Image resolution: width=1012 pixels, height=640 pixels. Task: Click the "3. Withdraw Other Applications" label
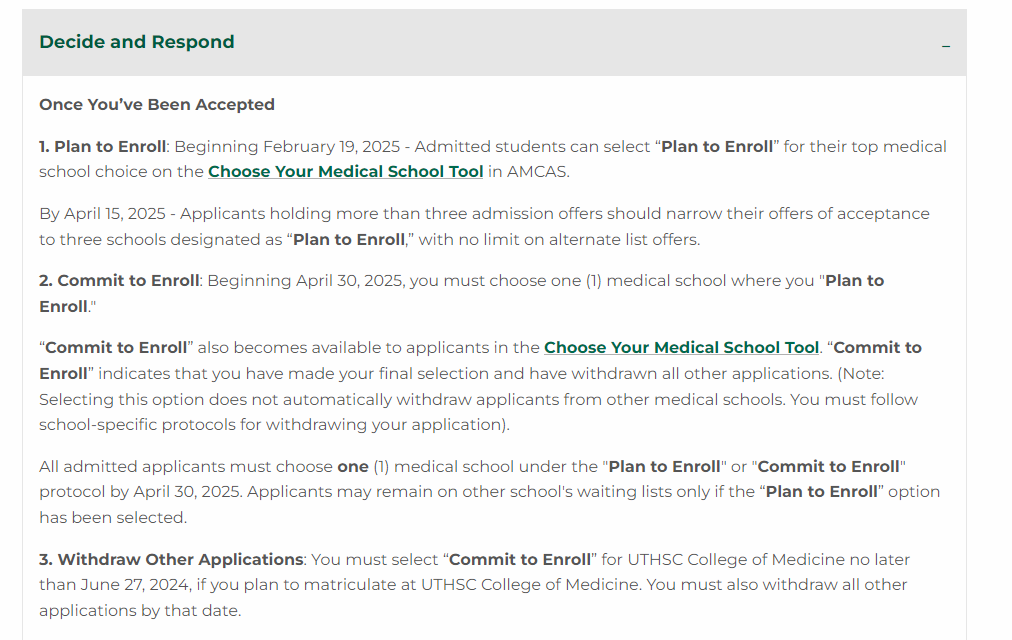coord(171,560)
